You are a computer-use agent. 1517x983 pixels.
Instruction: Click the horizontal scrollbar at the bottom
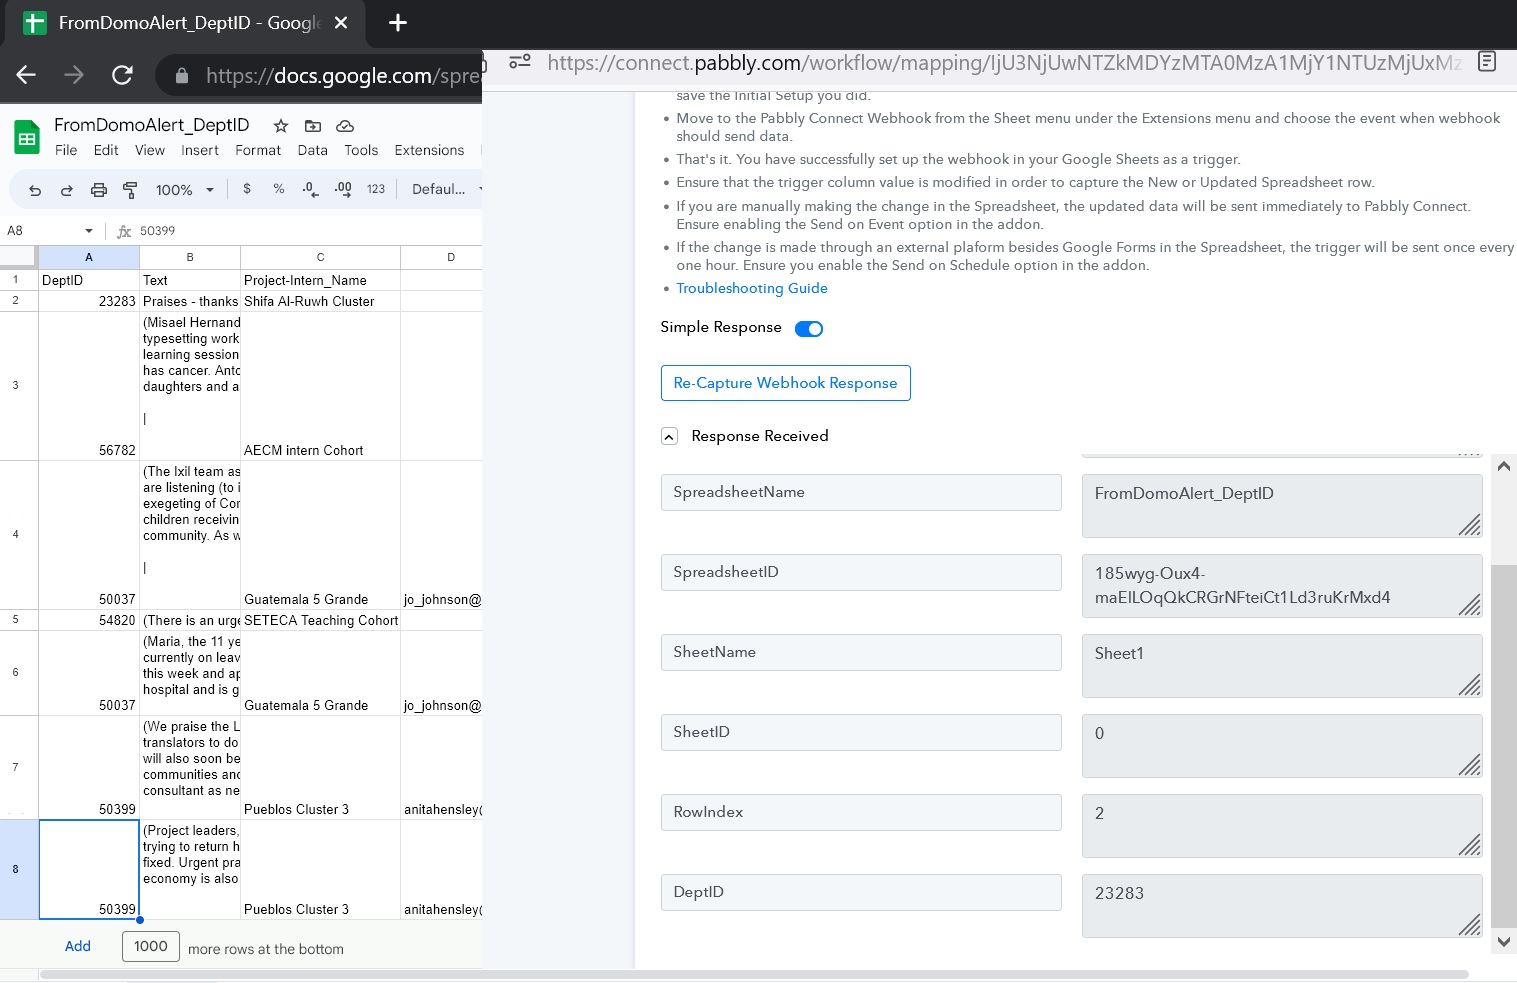[754, 974]
